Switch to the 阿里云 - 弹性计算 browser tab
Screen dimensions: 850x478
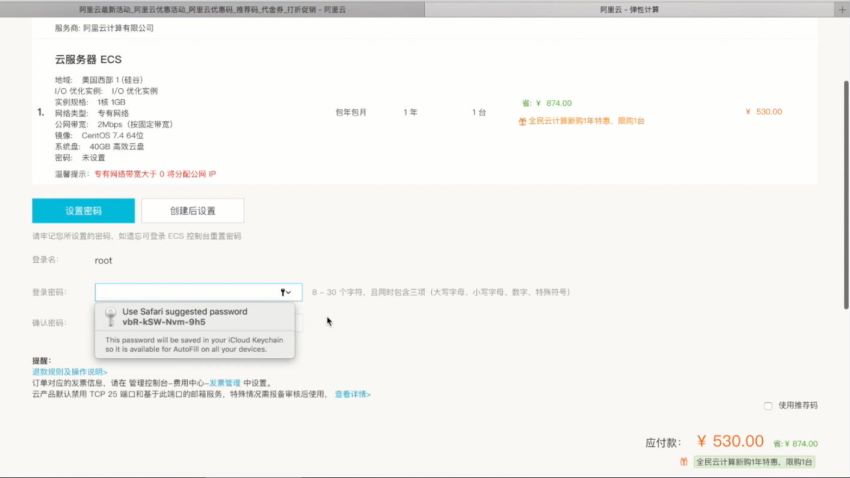(629, 9)
